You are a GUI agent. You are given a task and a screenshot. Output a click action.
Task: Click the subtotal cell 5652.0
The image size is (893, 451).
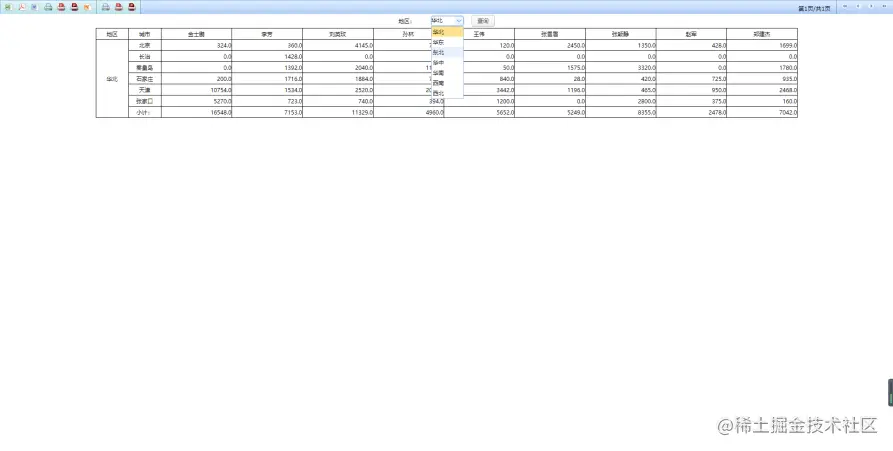479,112
